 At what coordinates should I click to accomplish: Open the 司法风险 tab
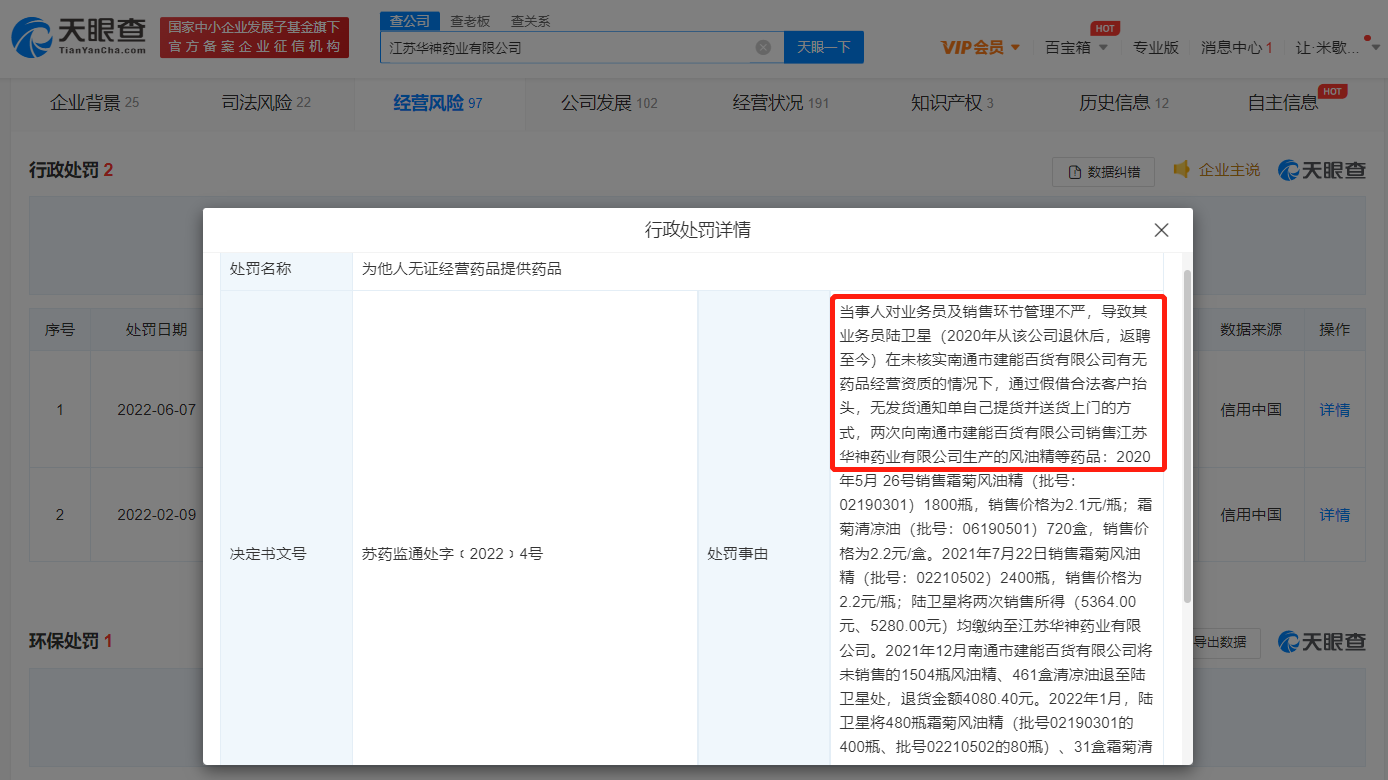coord(266,103)
